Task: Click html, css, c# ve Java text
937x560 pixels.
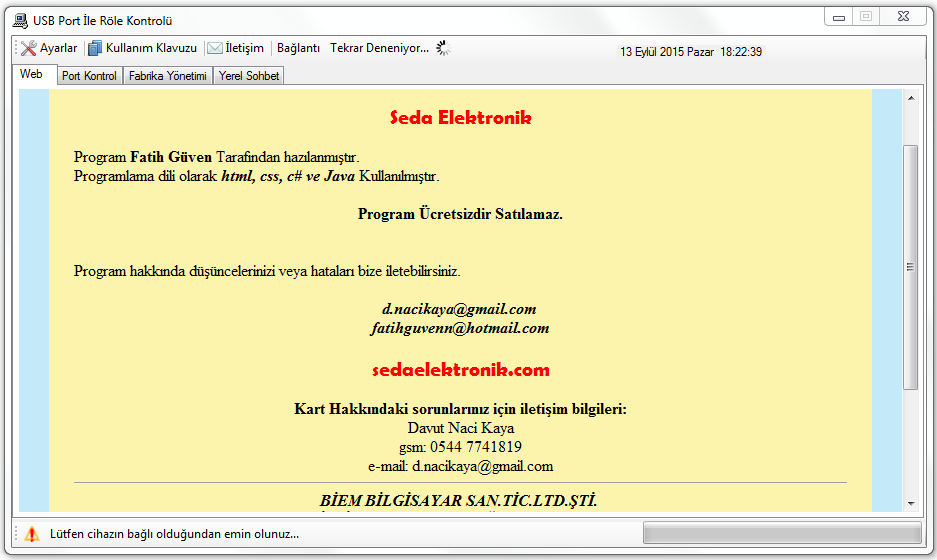Action: pos(288,176)
